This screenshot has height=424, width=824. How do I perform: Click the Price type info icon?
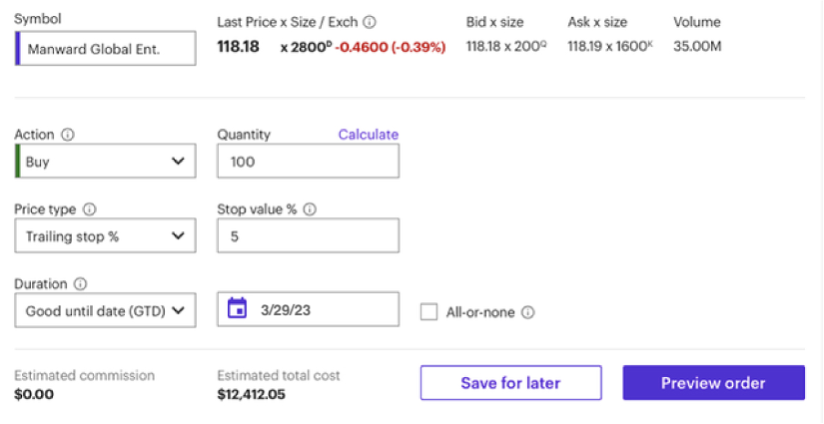89,210
